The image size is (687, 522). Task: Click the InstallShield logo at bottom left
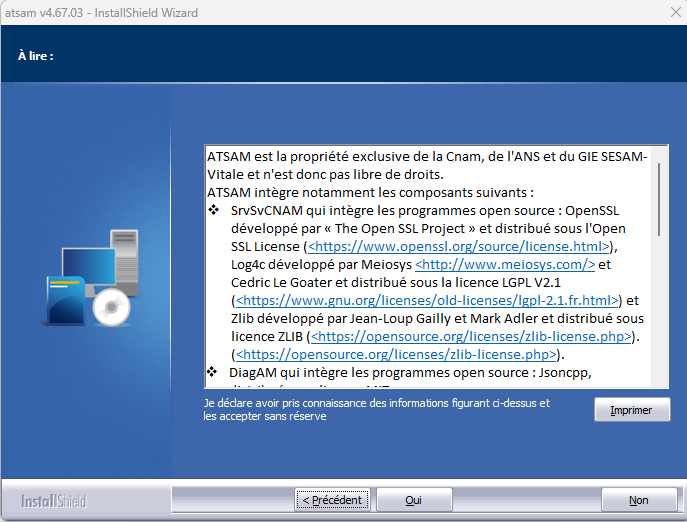(x=54, y=500)
